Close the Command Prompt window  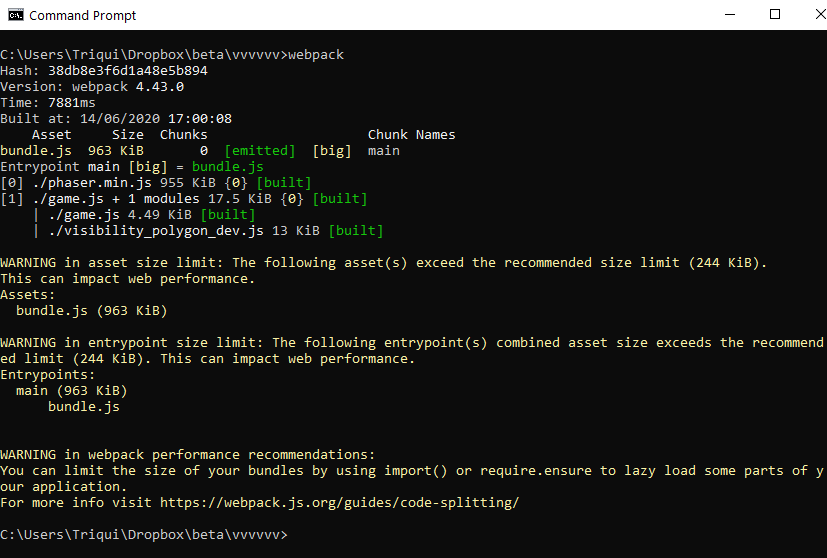[820, 15]
